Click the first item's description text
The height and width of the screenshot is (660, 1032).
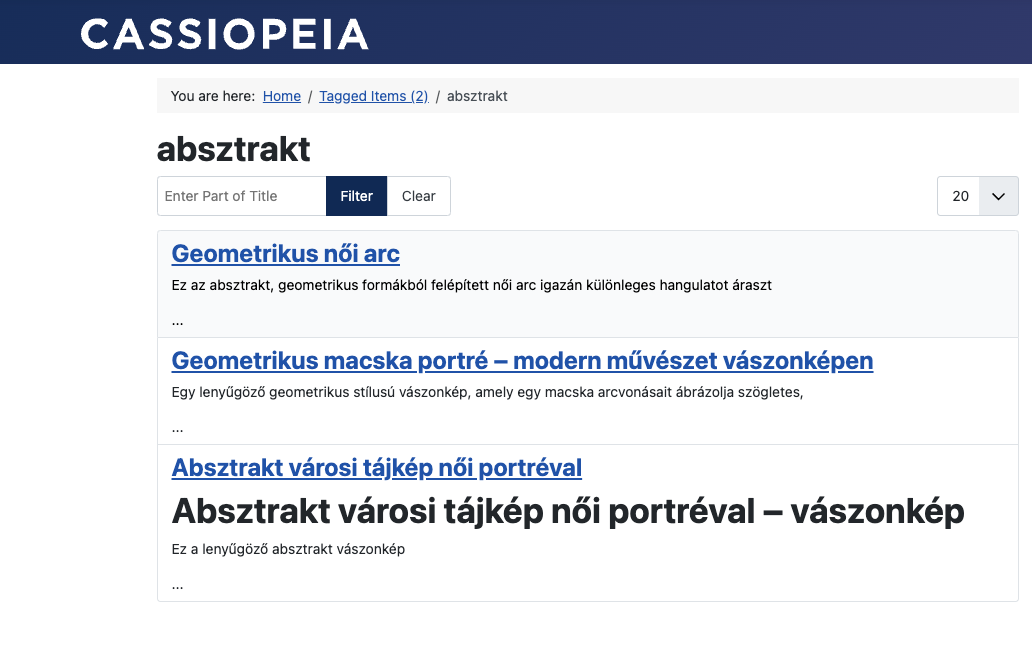[471, 285]
